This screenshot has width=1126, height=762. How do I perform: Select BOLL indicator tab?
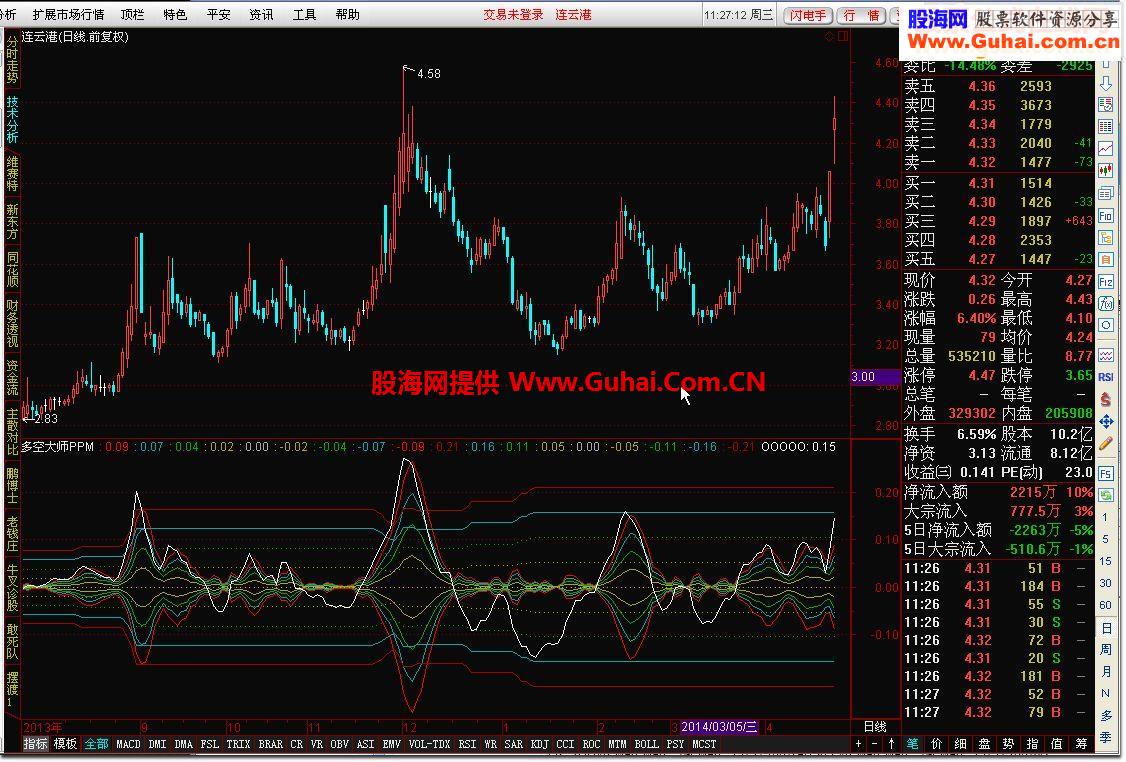pos(646,745)
